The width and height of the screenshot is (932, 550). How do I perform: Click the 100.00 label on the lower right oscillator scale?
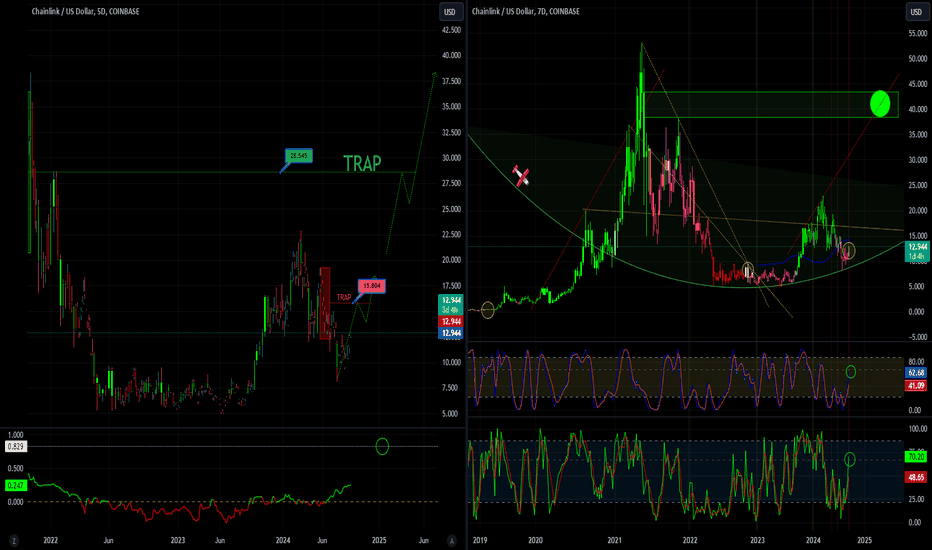(x=918, y=429)
